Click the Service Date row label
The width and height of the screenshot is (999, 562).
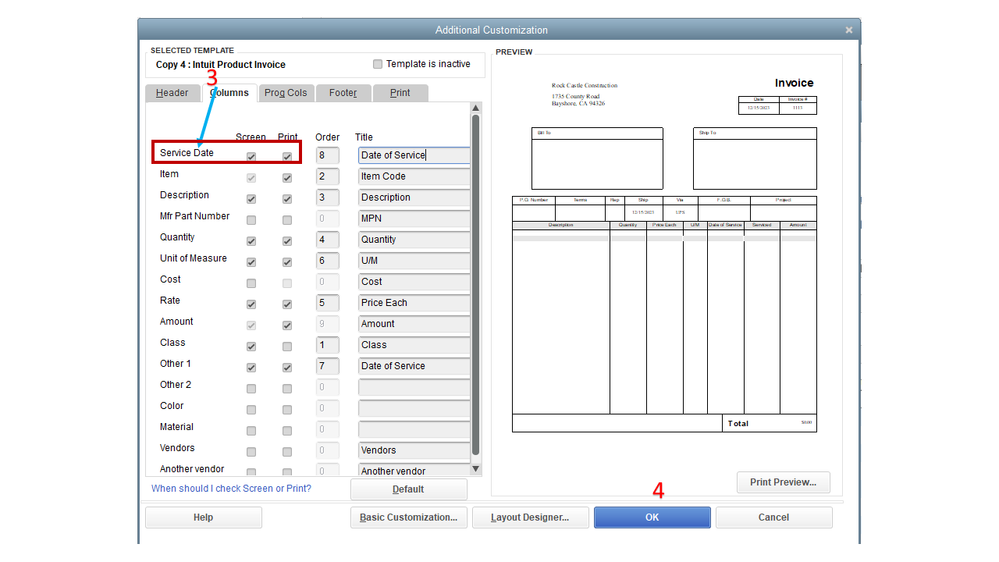[x=187, y=153]
